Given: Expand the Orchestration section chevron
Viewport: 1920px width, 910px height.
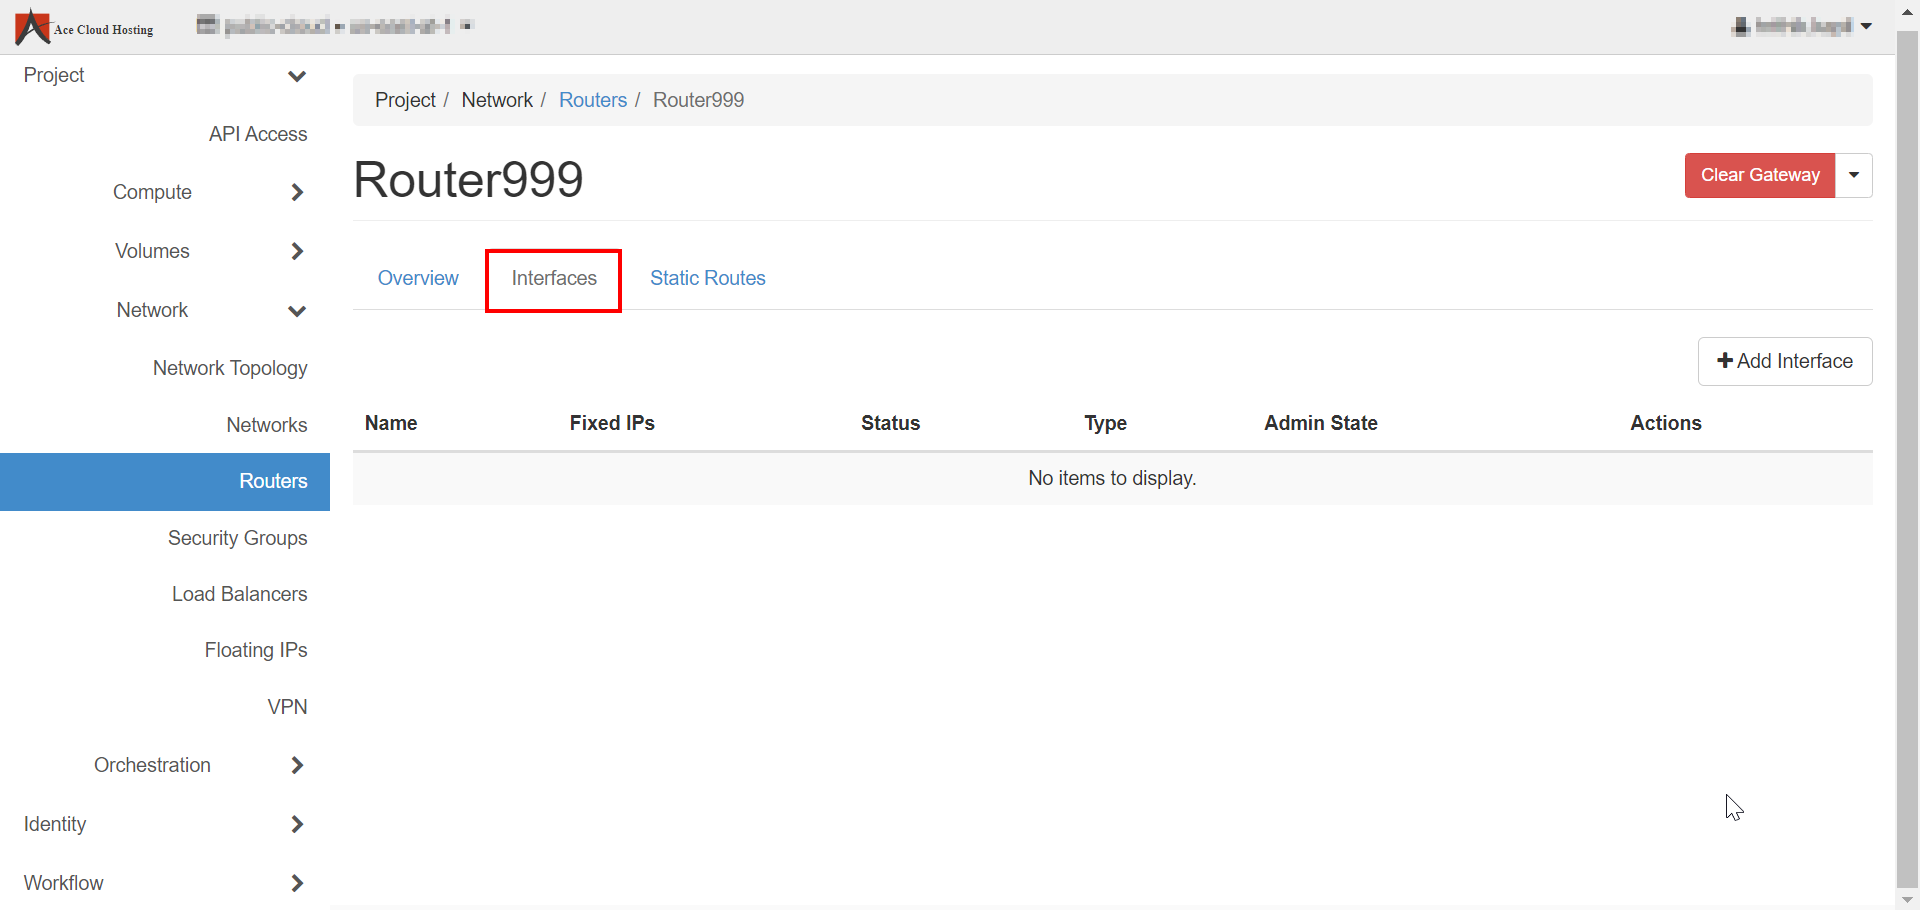Looking at the screenshot, I should pos(296,765).
